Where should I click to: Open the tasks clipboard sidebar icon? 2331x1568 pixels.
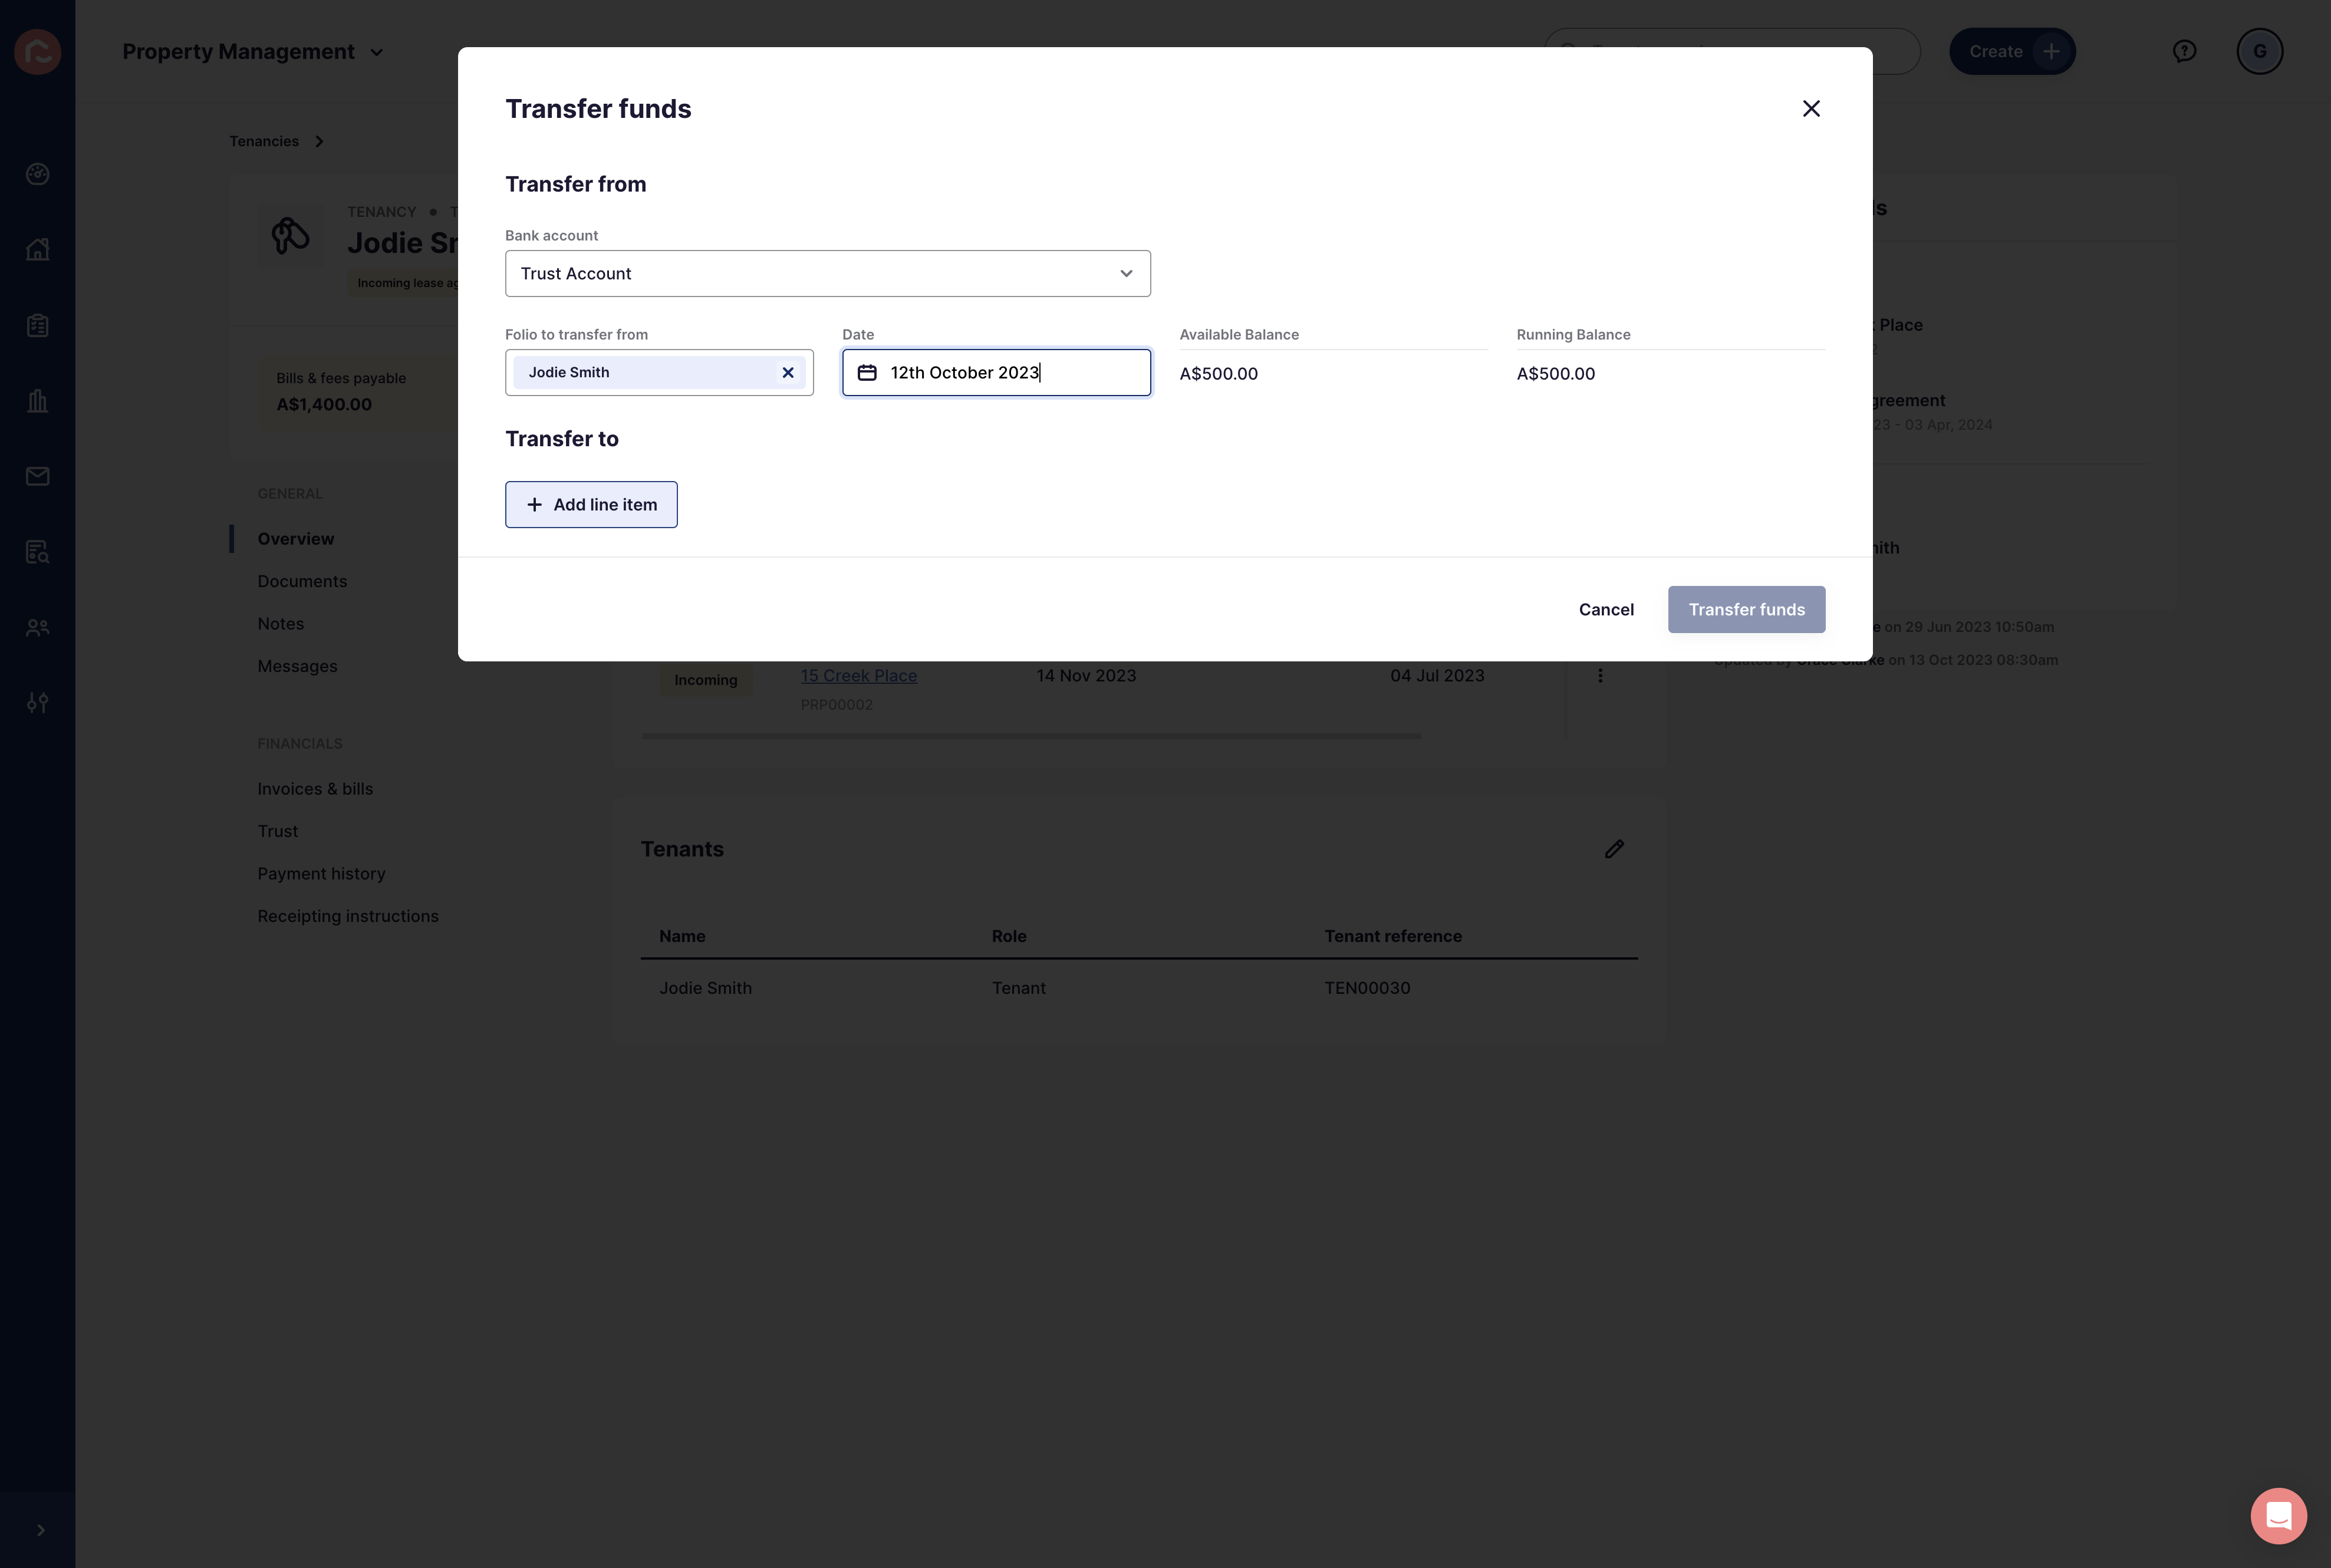point(38,325)
